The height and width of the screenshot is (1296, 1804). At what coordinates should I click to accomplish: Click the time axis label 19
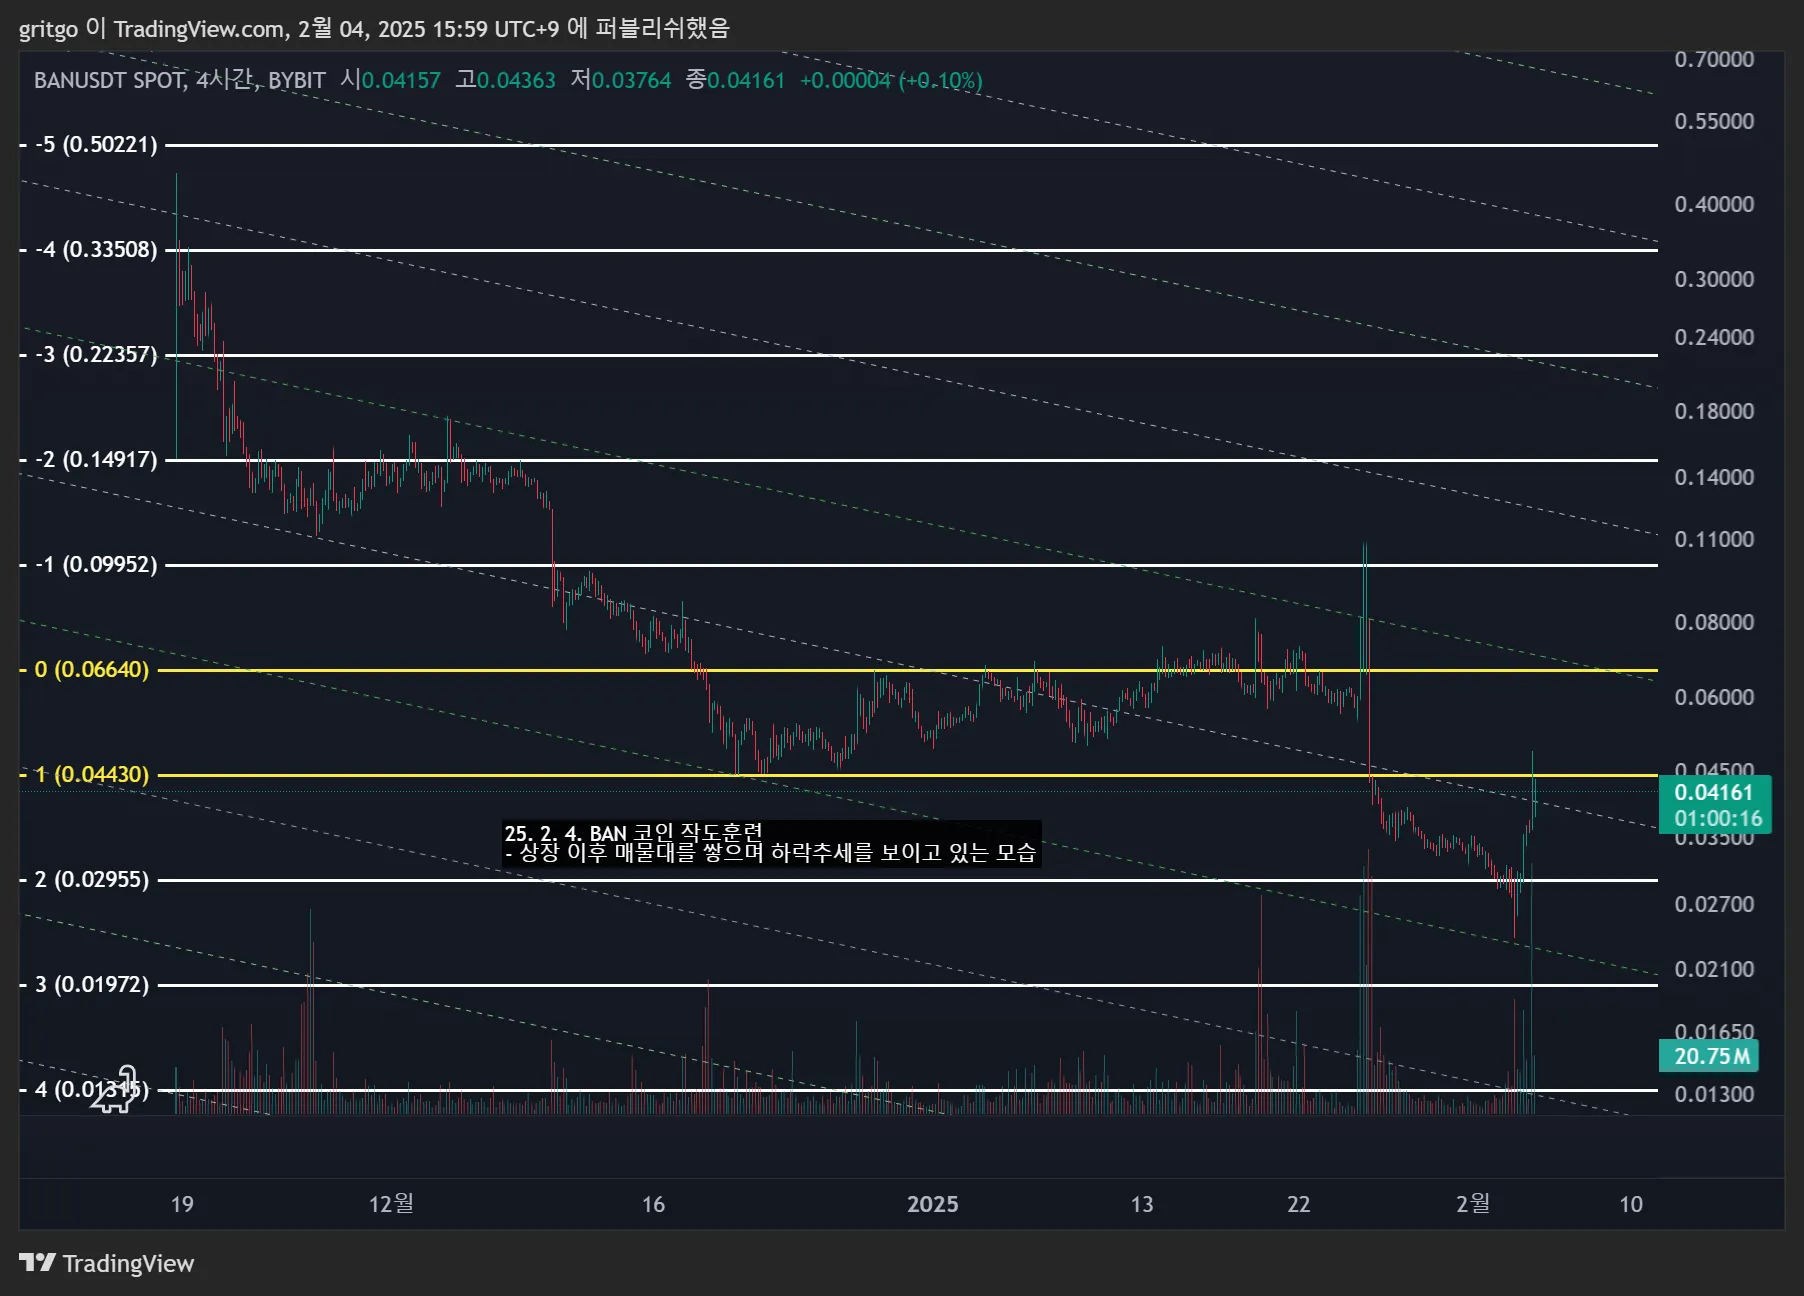click(x=182, y=1204)
